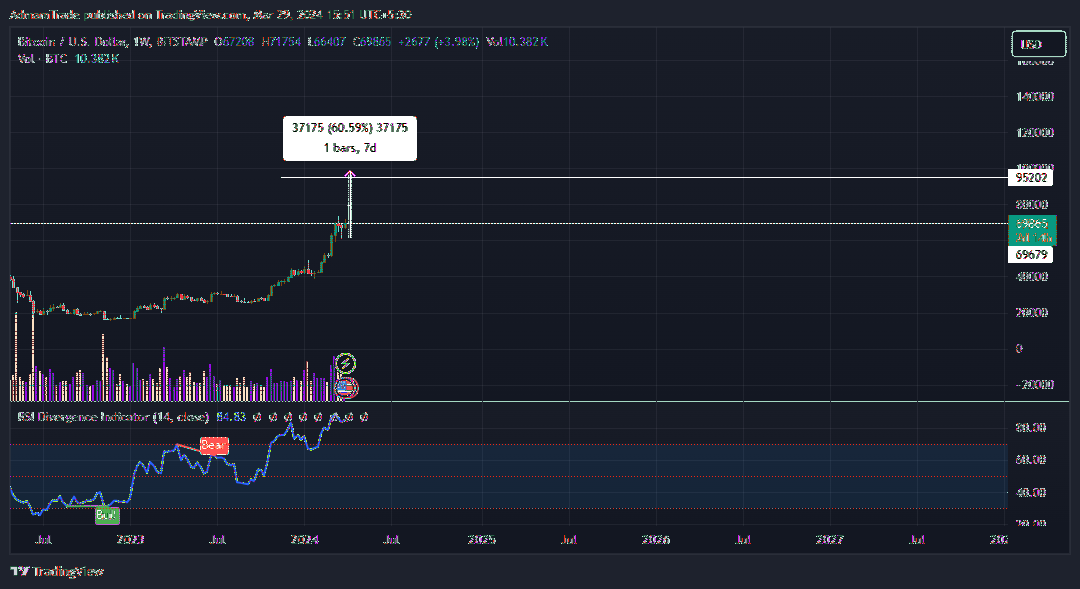Click the 60.00 RSI axis label
The width and height of the screenshot is (1080, 589).
coord(1031,459)
